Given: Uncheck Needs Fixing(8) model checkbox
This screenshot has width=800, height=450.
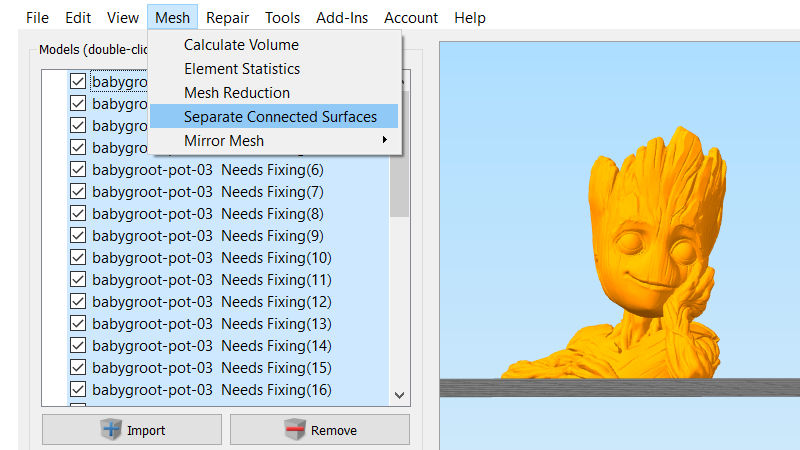Looking at the screenshot, I should 78,213.
